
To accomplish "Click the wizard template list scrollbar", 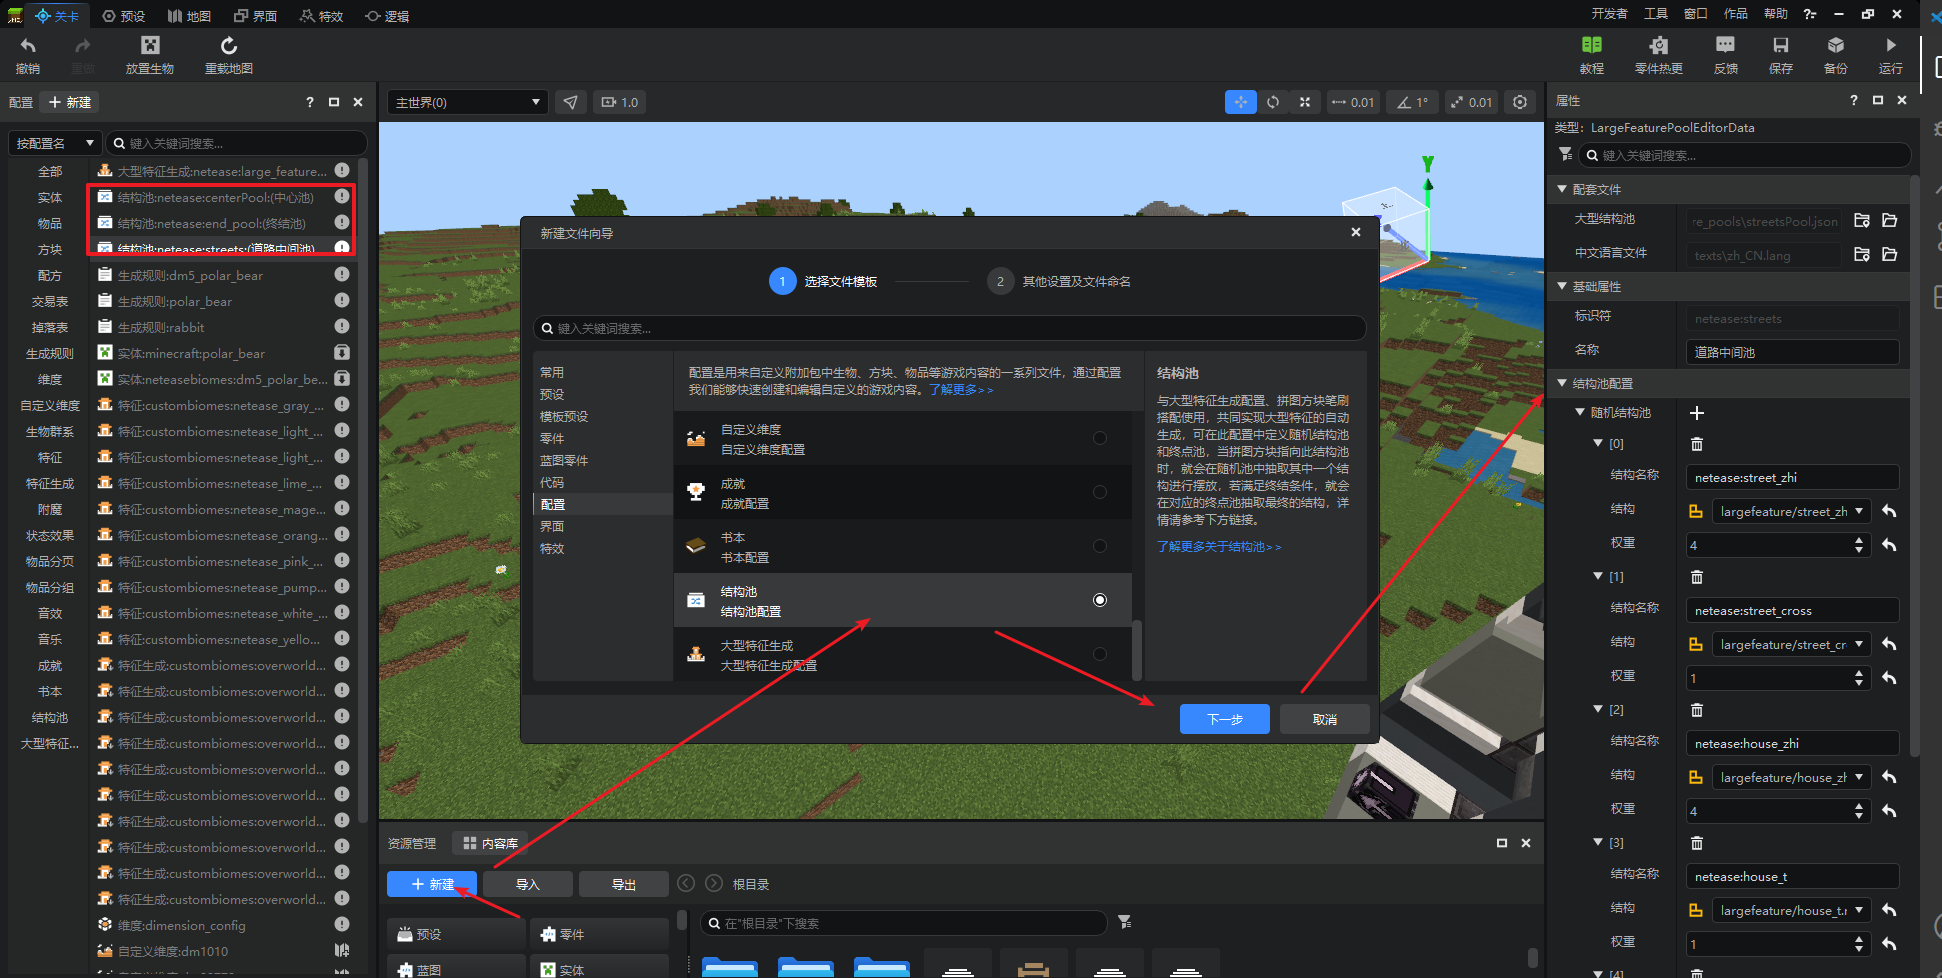I will click(x=1137, y=648).
